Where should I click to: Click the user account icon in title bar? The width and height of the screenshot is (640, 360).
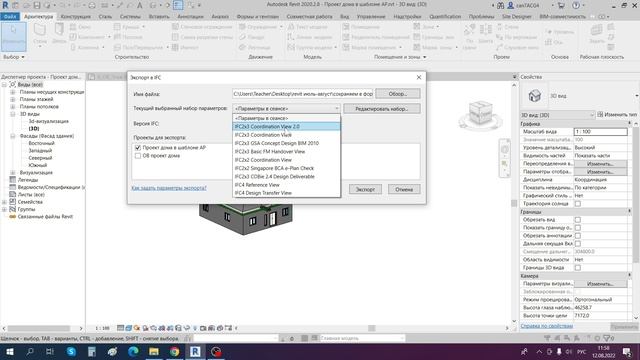tap(511, 5)
